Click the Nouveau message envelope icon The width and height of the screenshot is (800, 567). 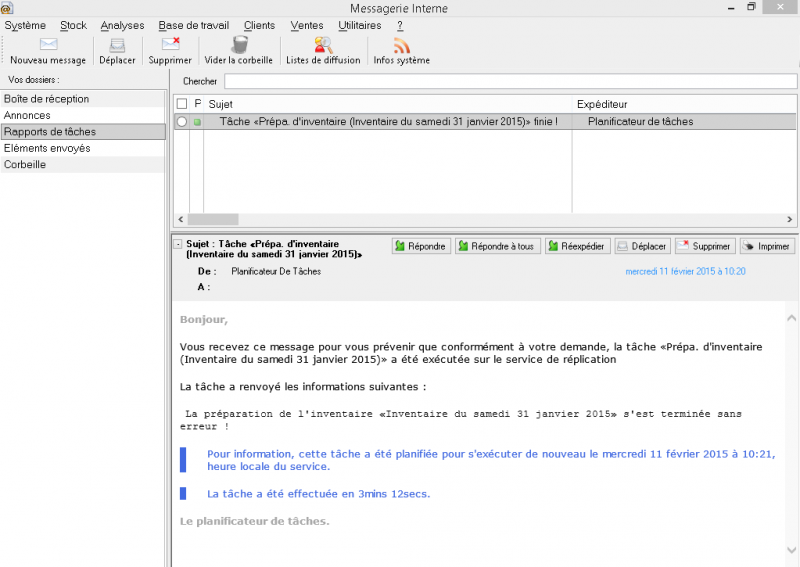pos(48,44)
